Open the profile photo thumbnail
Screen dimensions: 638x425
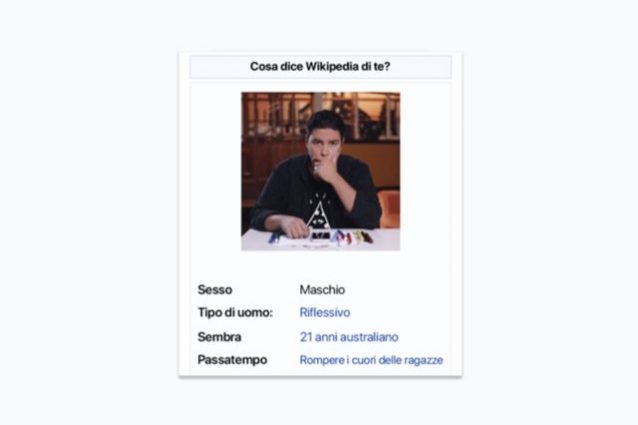pyautogui.click(x=321, y=171)
